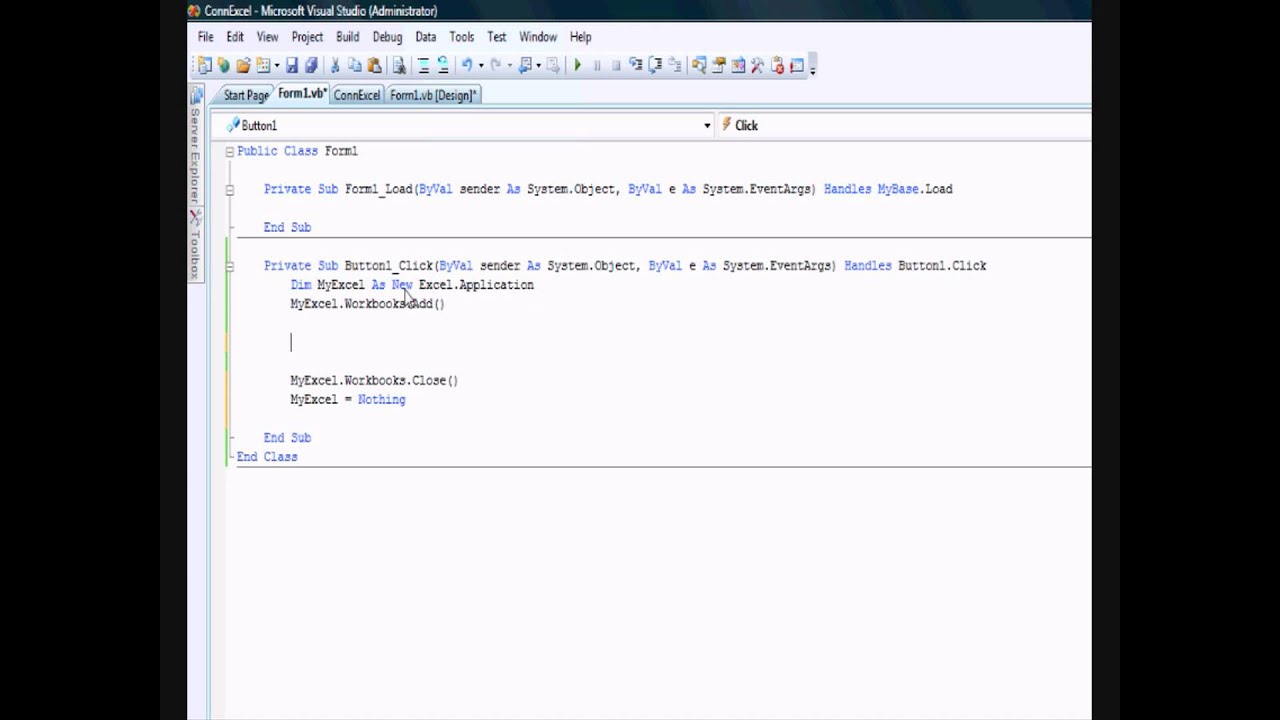The image size is (1280, 720).
Task: Click the MyExcel.Workbooks.Close() code line
Action: pos(374,381)
